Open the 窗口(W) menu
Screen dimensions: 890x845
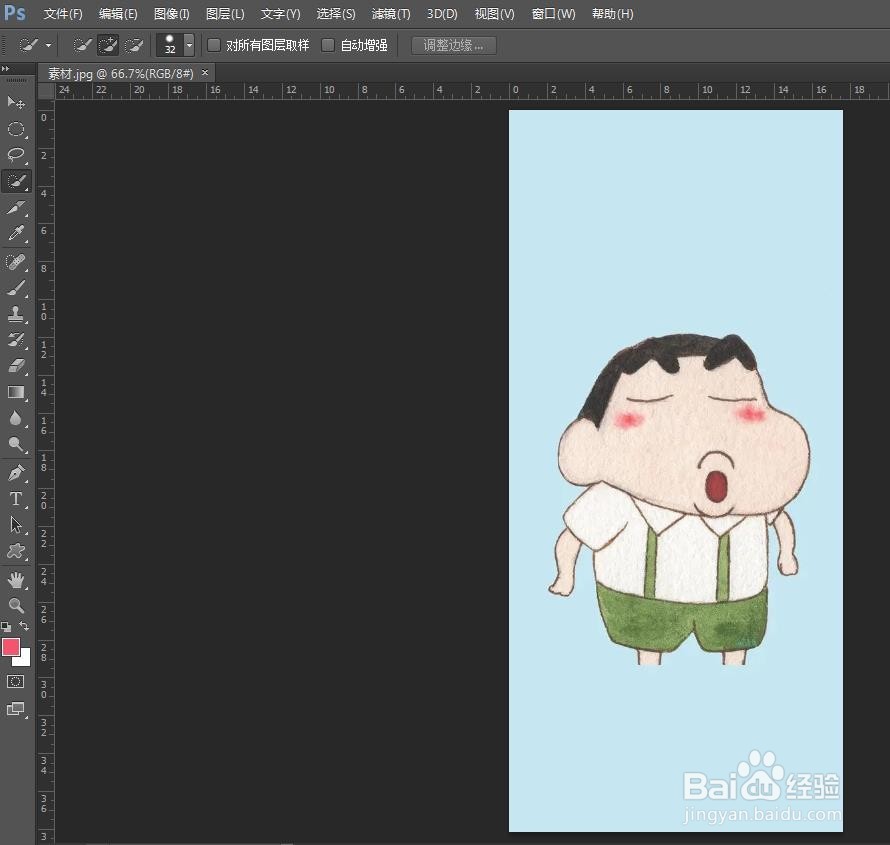coord(553,14)
